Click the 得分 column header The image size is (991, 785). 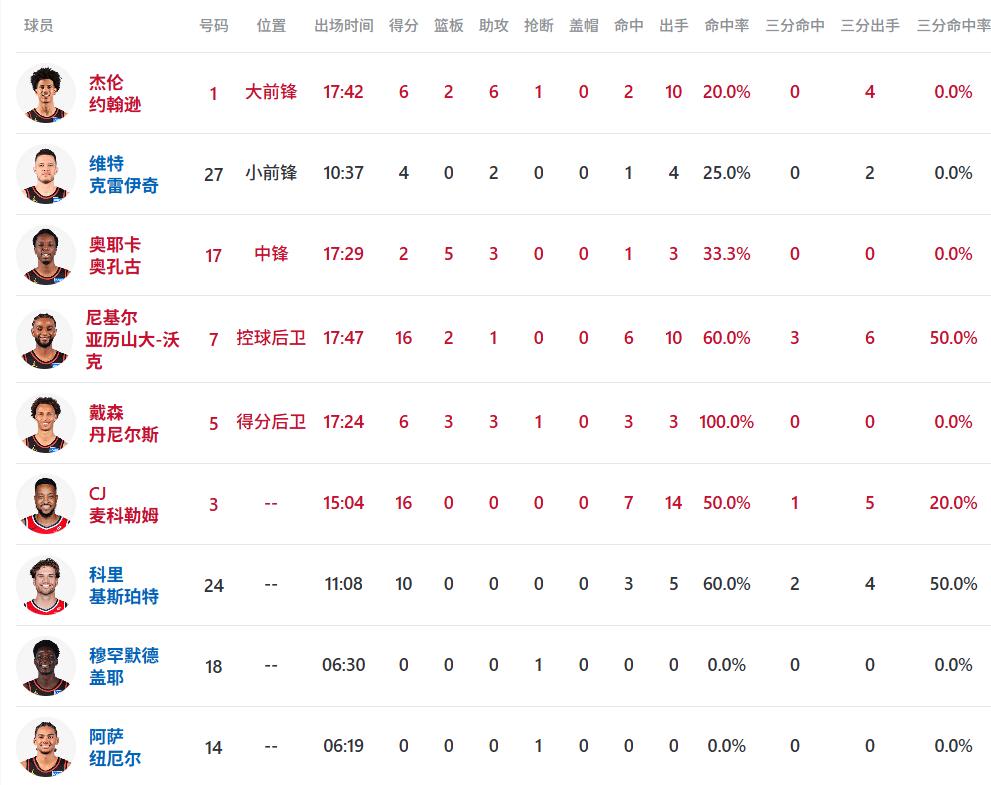pos(403,25)
